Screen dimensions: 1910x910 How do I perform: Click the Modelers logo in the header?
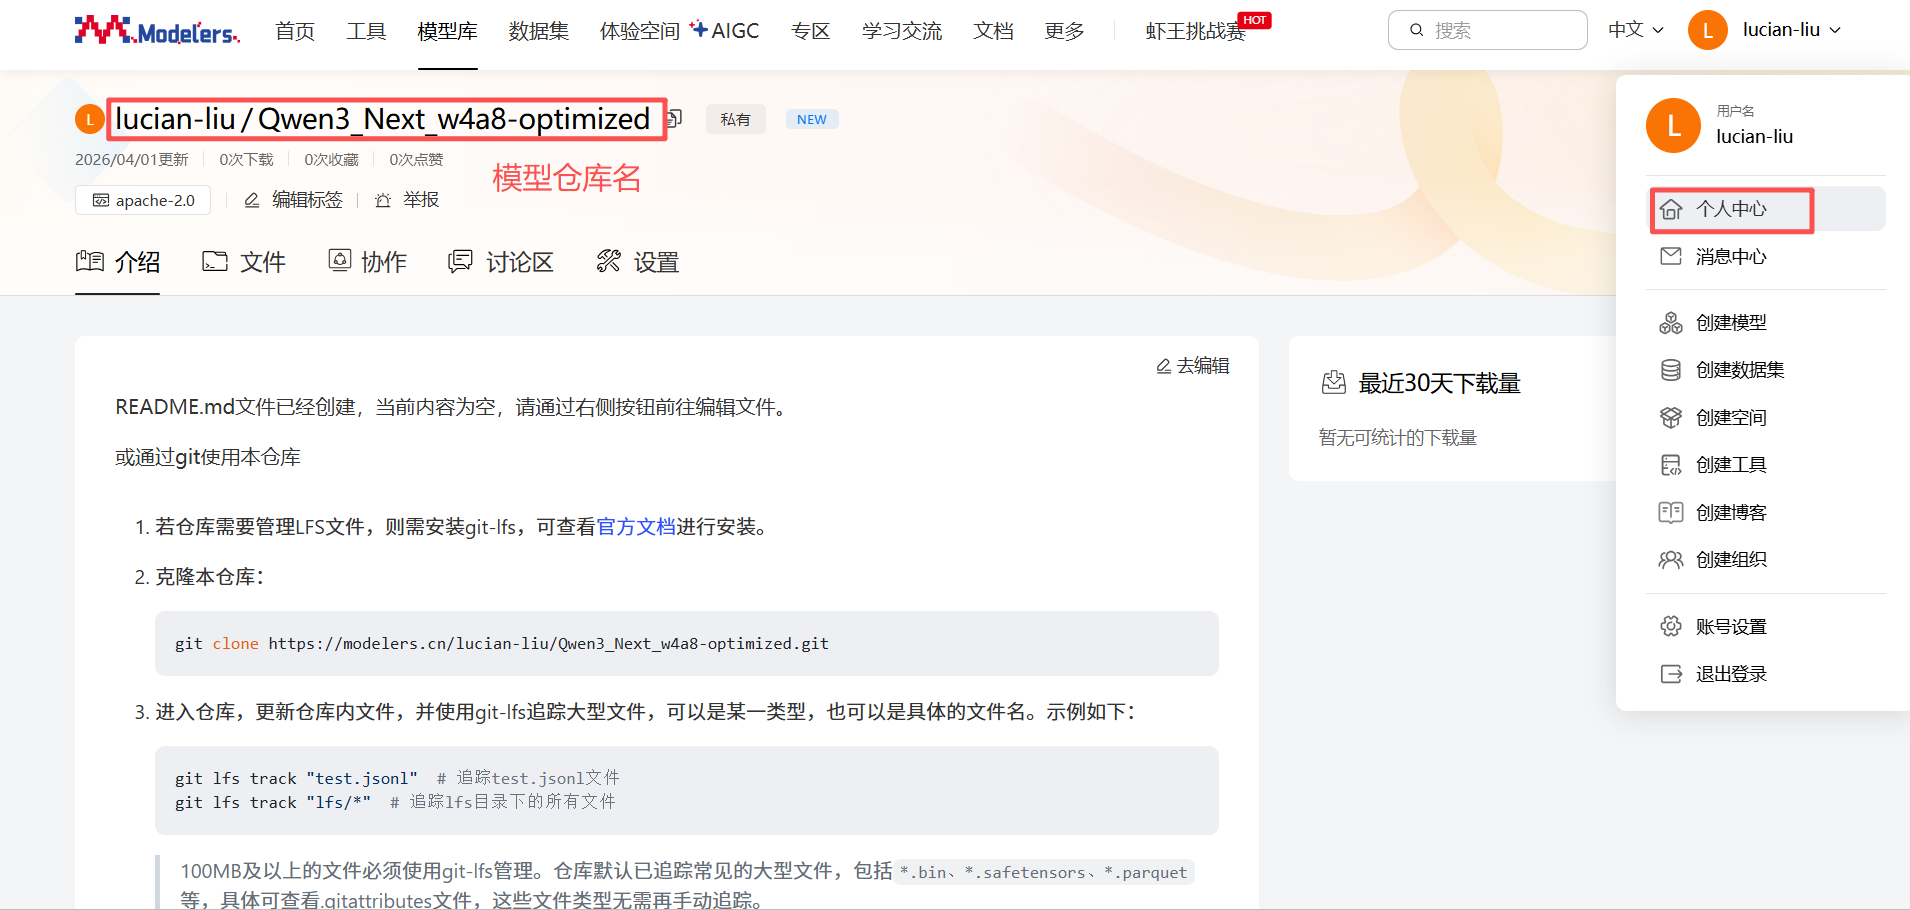pos(157,31)
